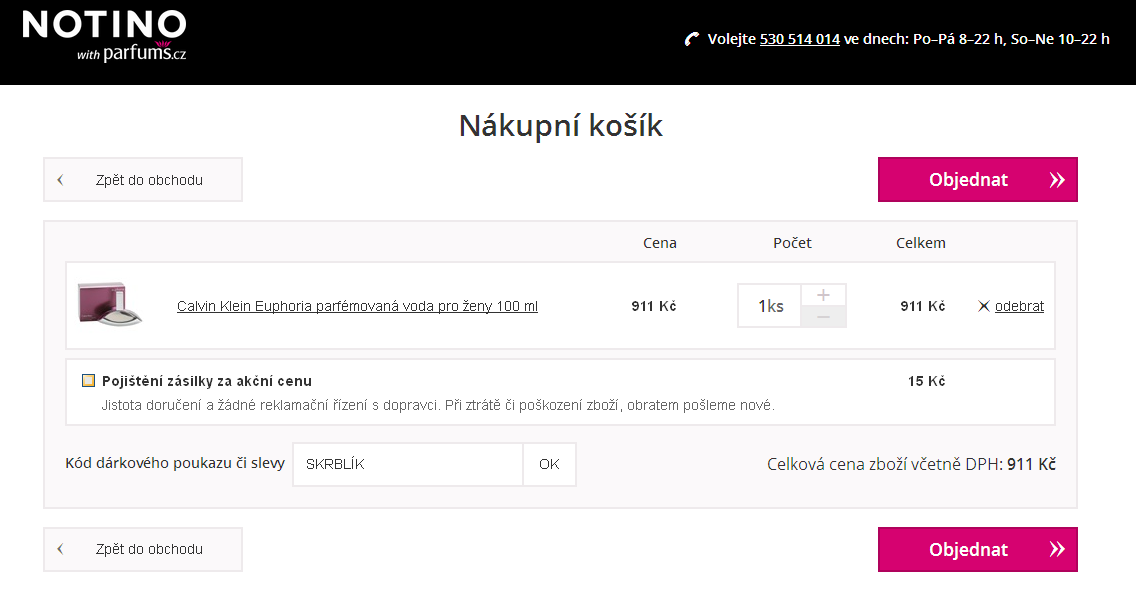Screen dimensions: 1136x615
Task: Click top 'Objednat' order button
Action: coord(977,180)
